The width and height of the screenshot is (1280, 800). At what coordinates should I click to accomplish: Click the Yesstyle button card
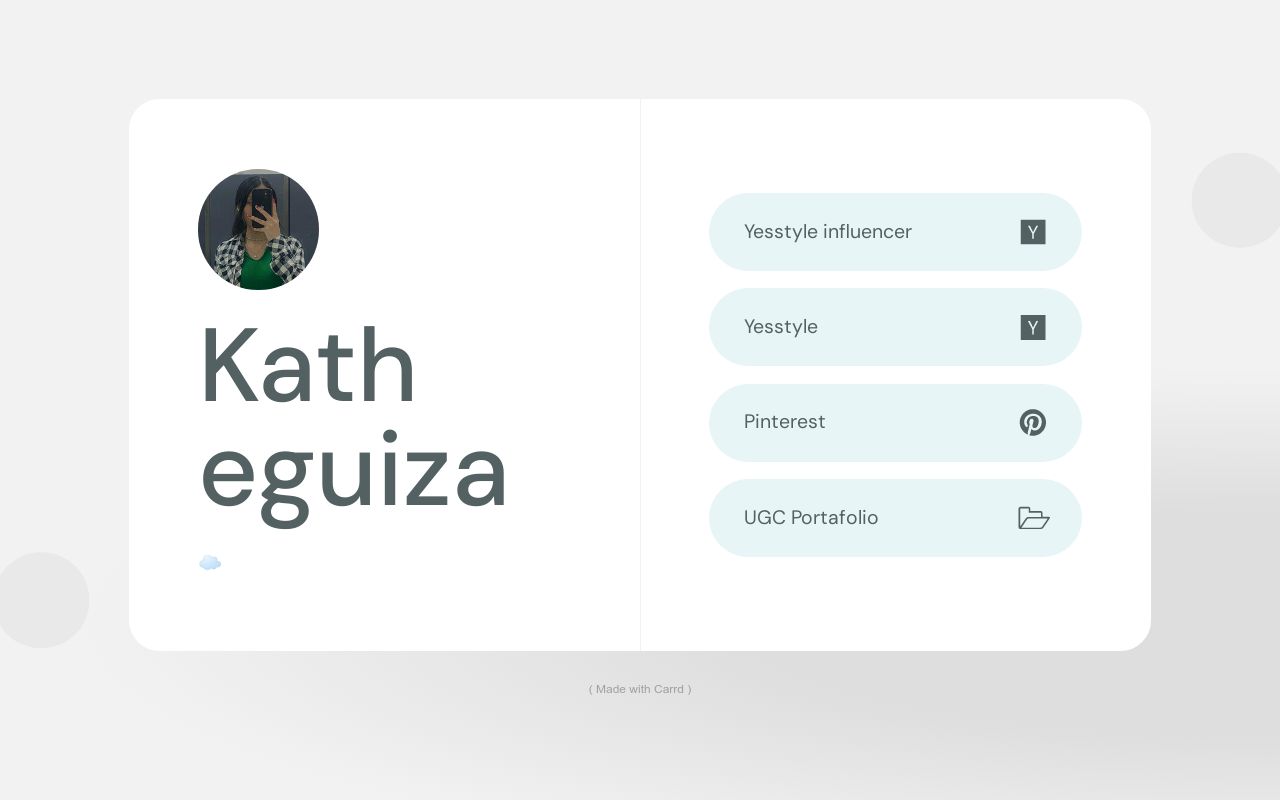coord(895,327)
